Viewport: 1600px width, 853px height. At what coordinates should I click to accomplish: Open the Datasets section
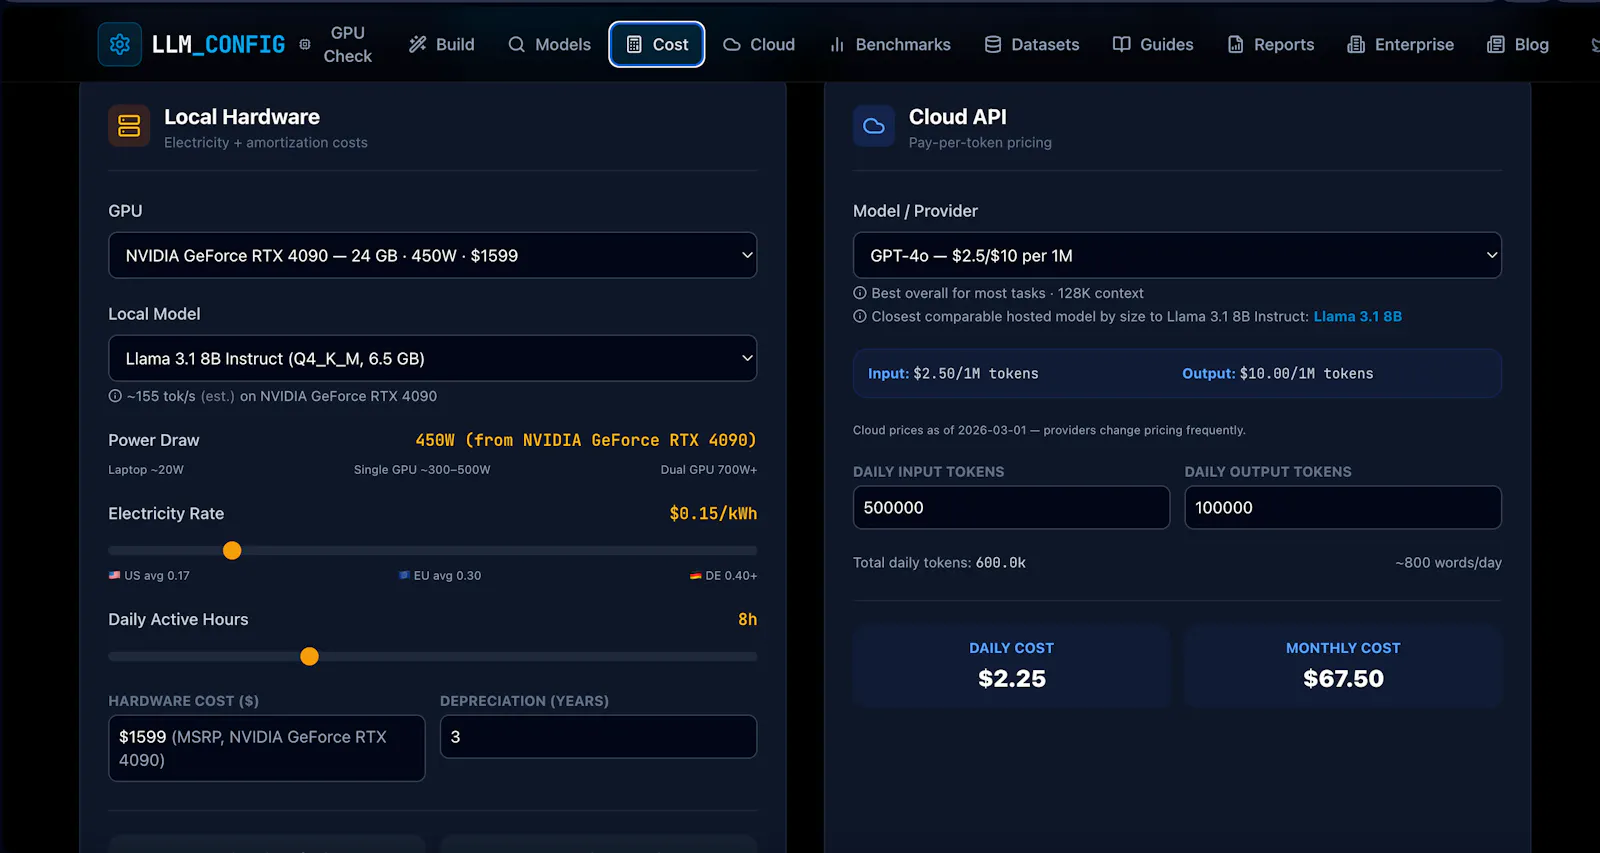[x=1031, y=44]
